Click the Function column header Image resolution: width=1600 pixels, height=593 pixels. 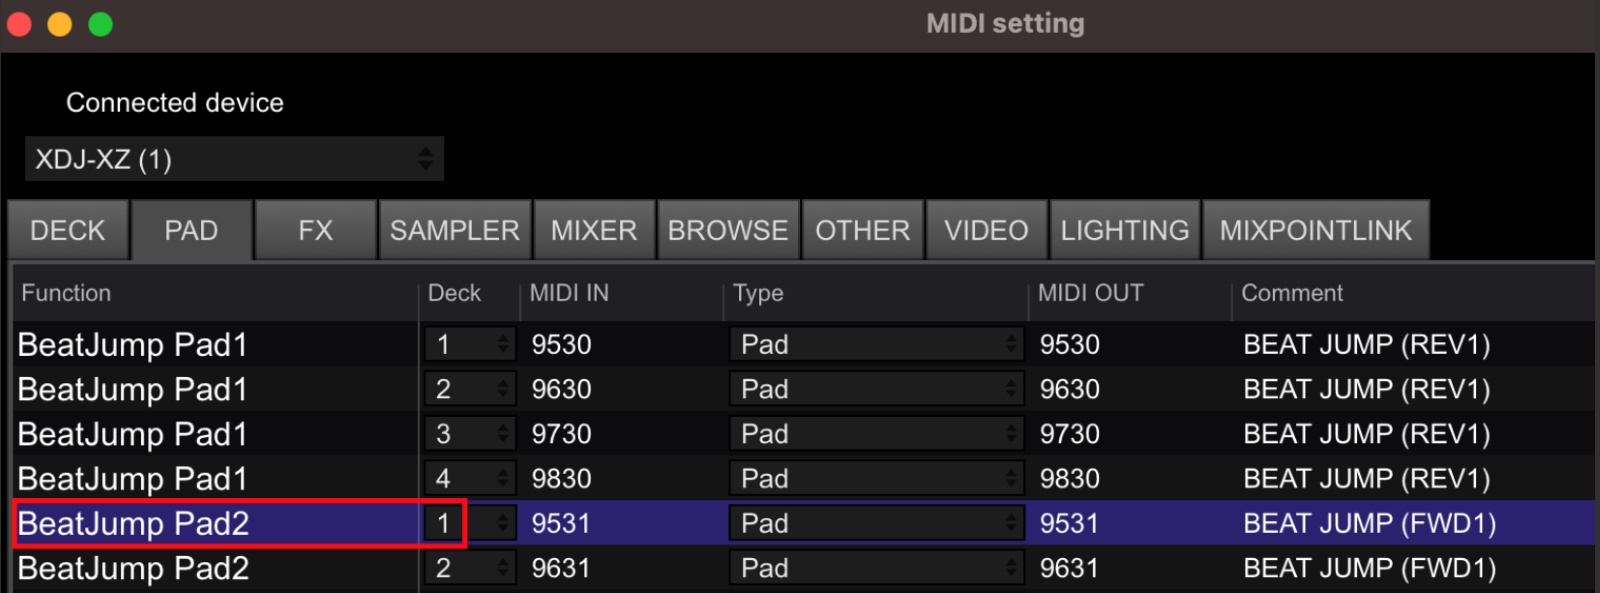click(x=66, y=293)
